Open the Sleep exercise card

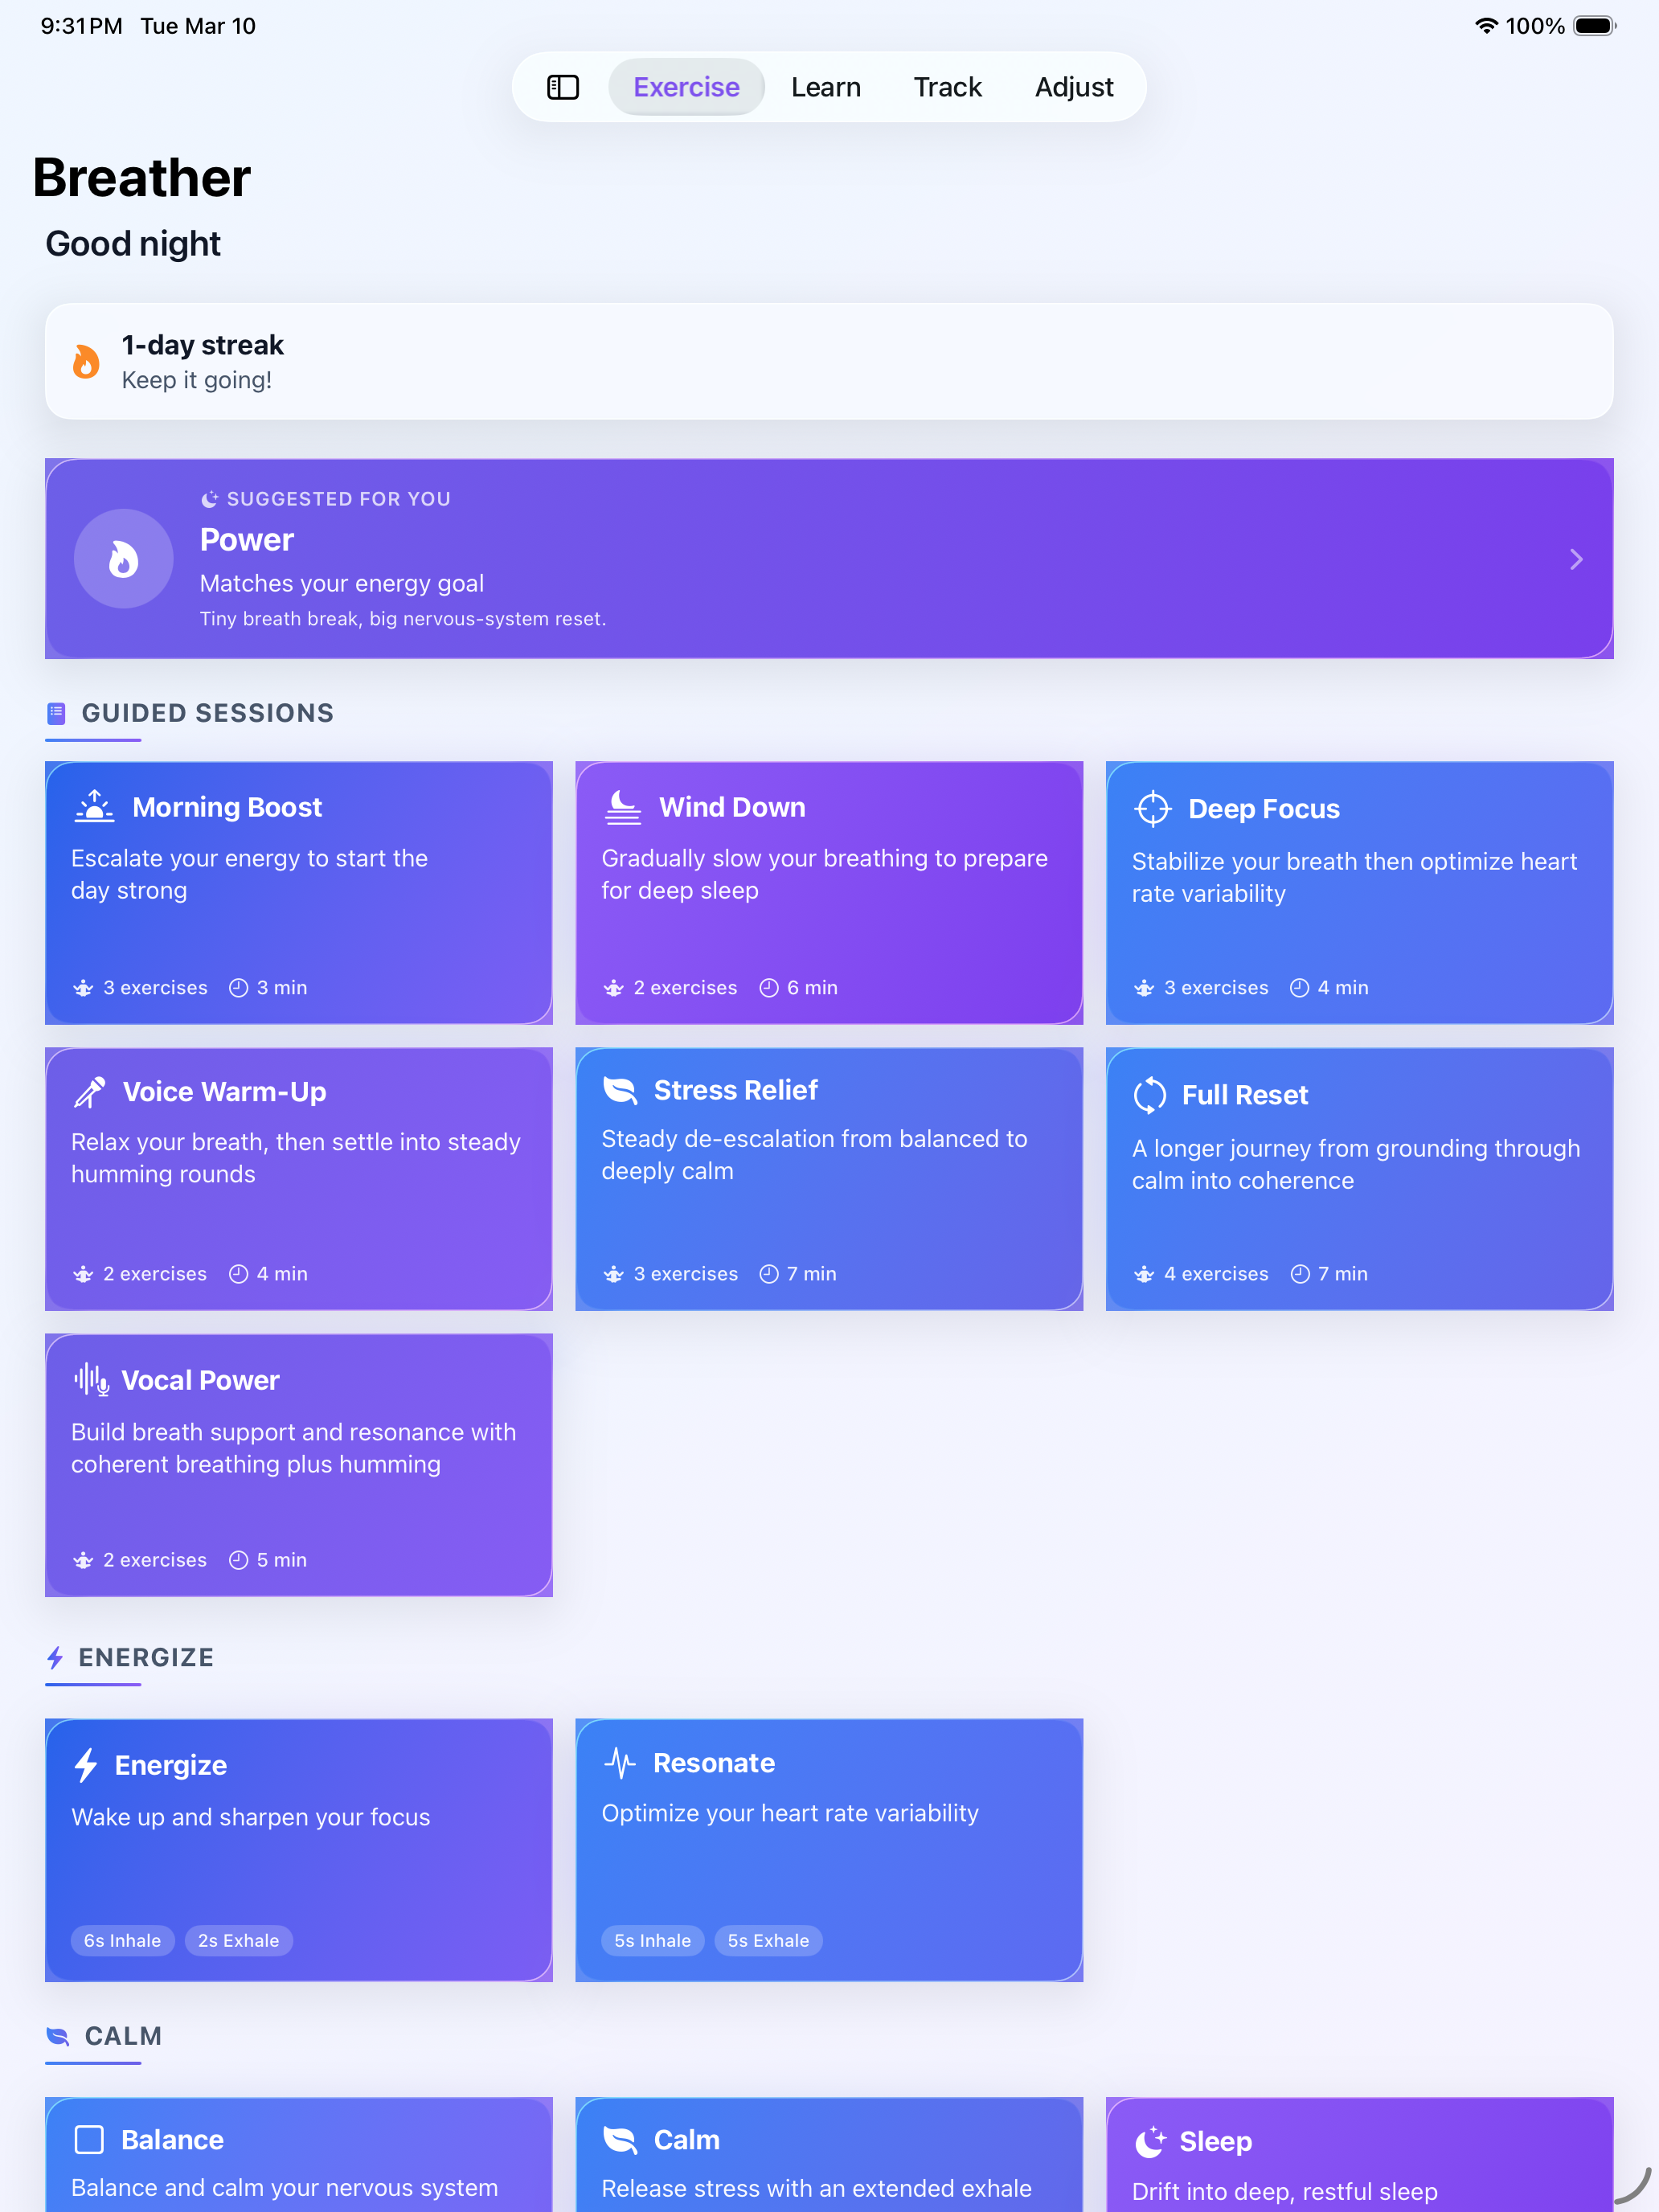click(x=1359, y=2155)
